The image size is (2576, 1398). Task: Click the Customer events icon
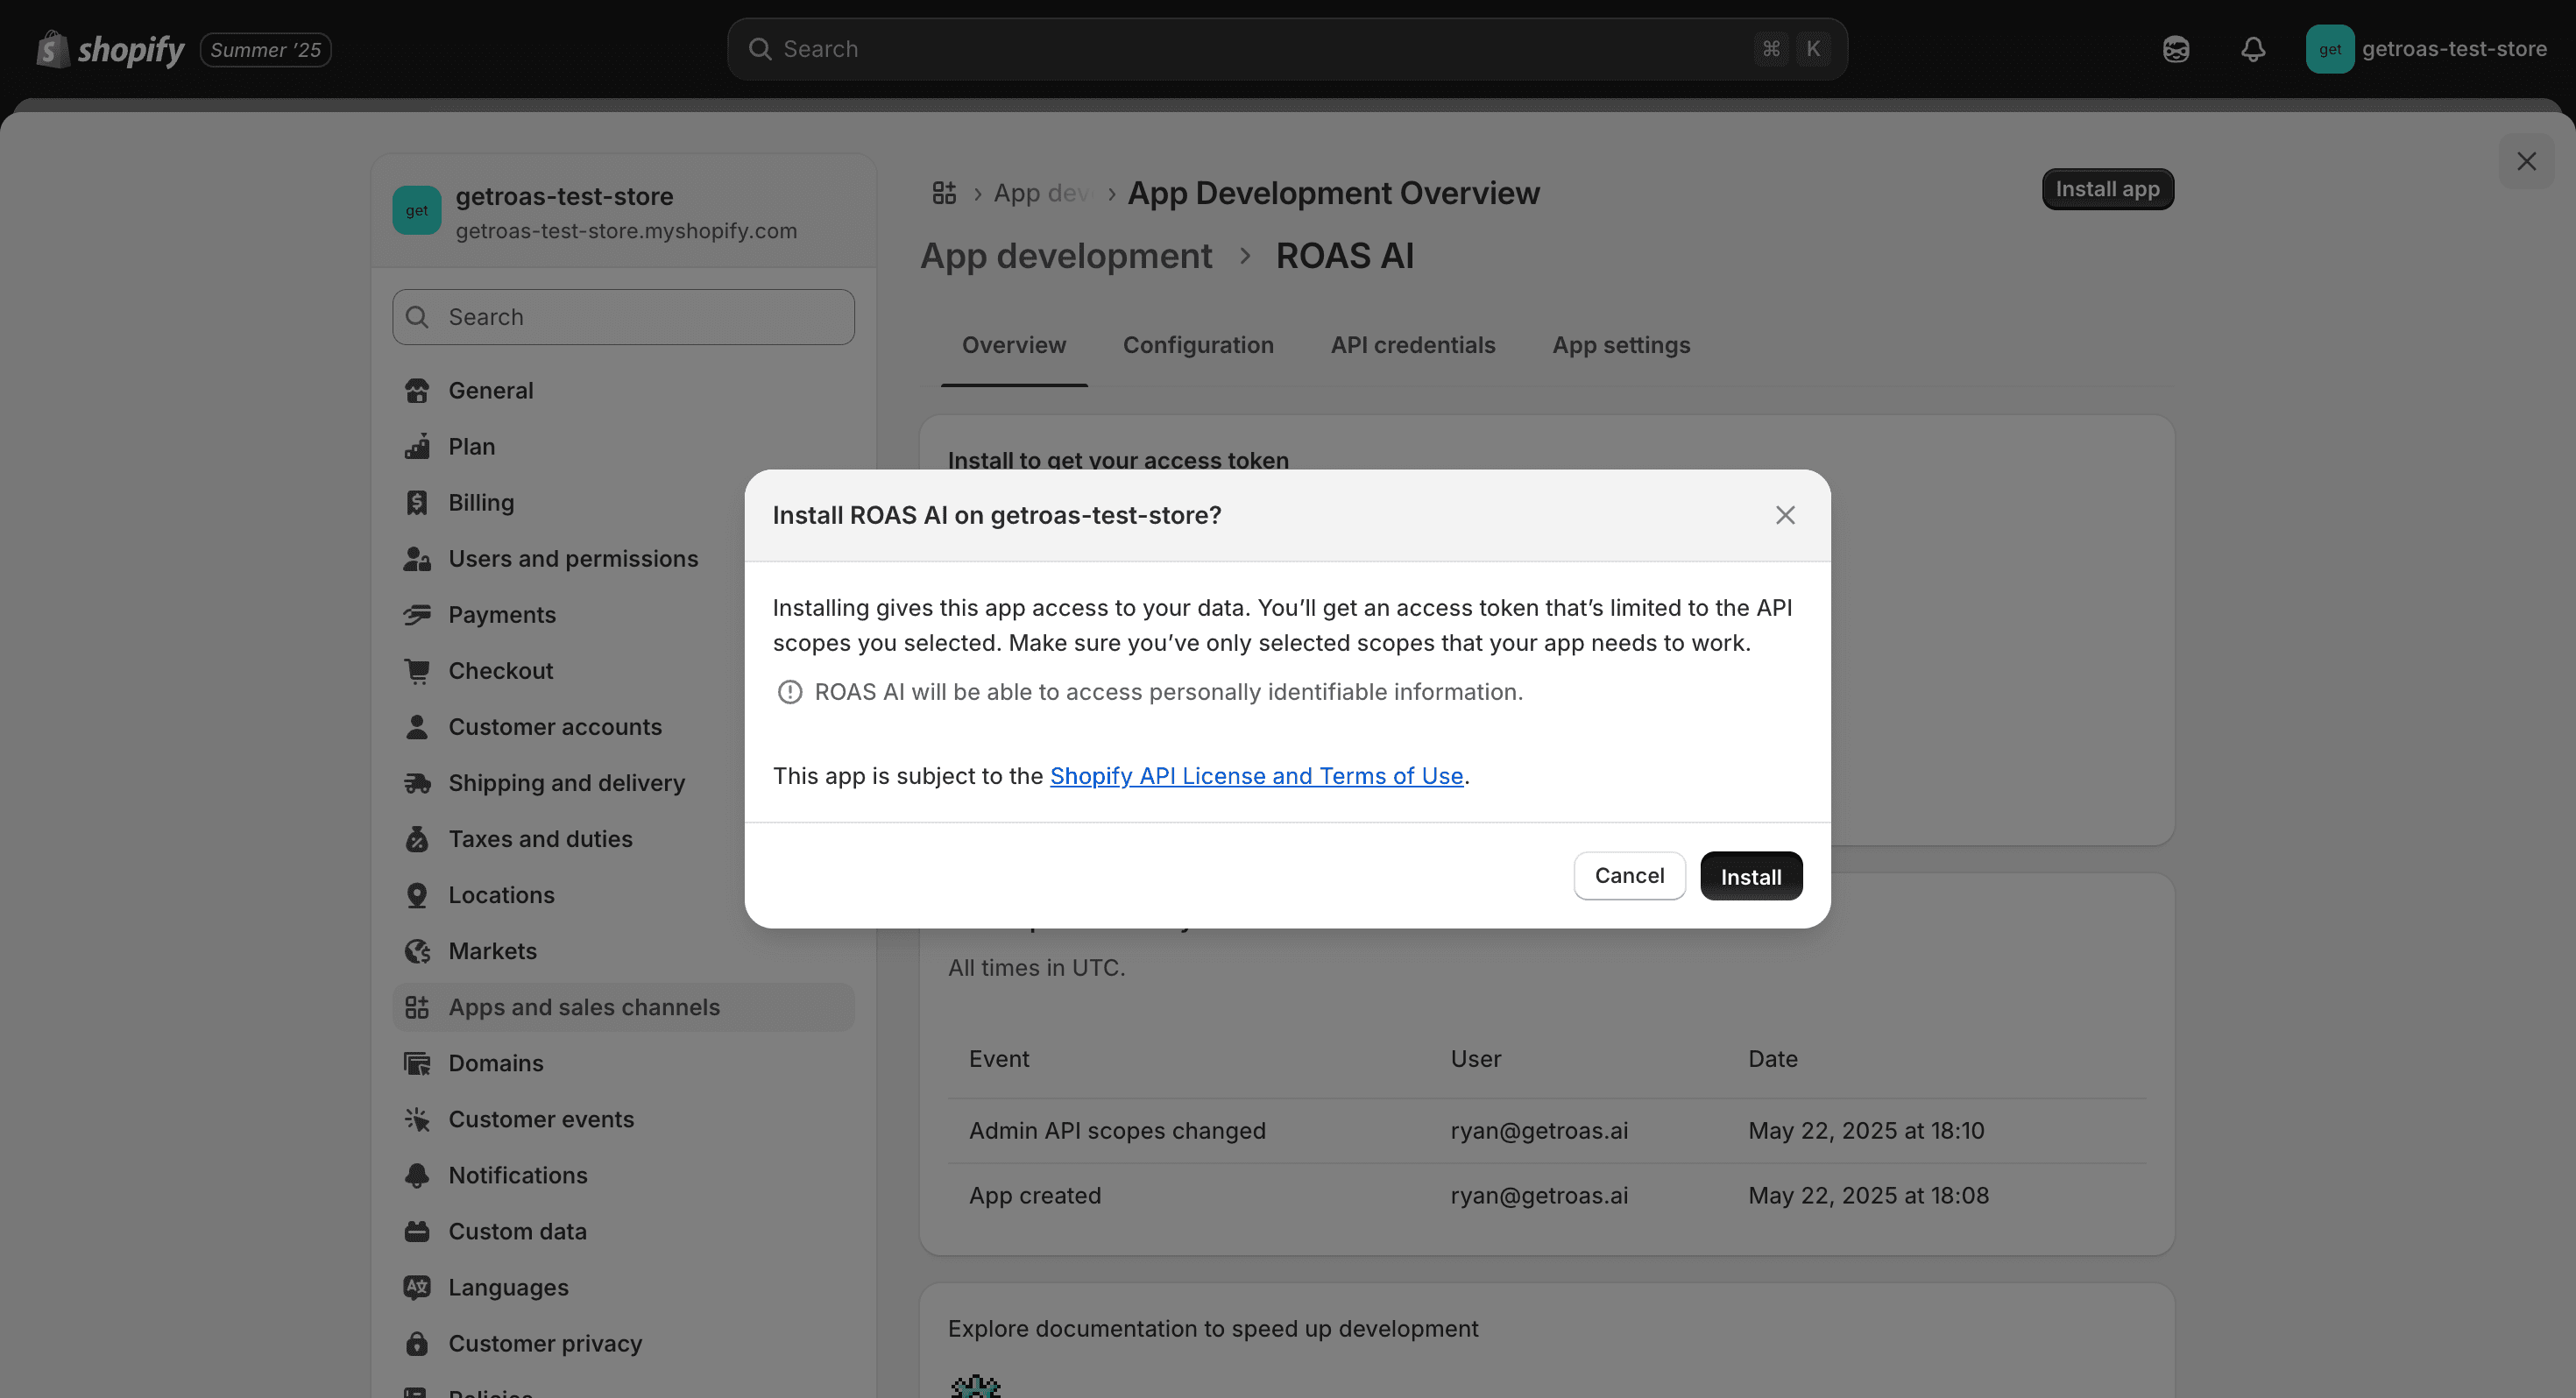coord(417,1118)
